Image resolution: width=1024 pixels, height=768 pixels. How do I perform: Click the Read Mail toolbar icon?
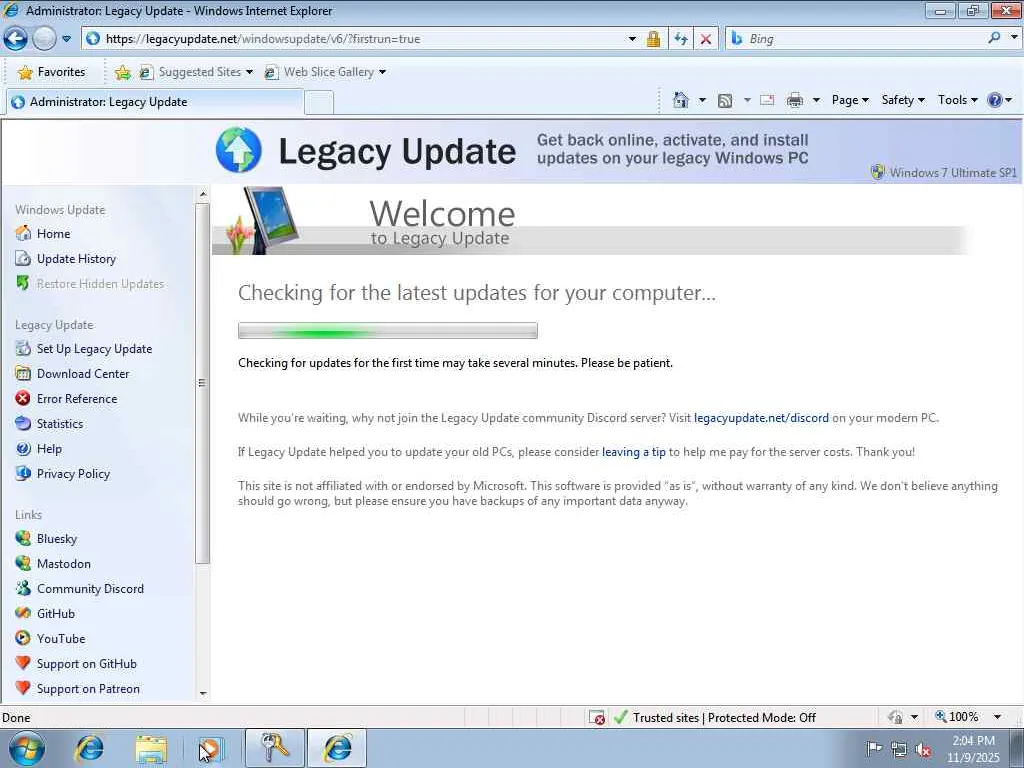[x=767, y=100]
